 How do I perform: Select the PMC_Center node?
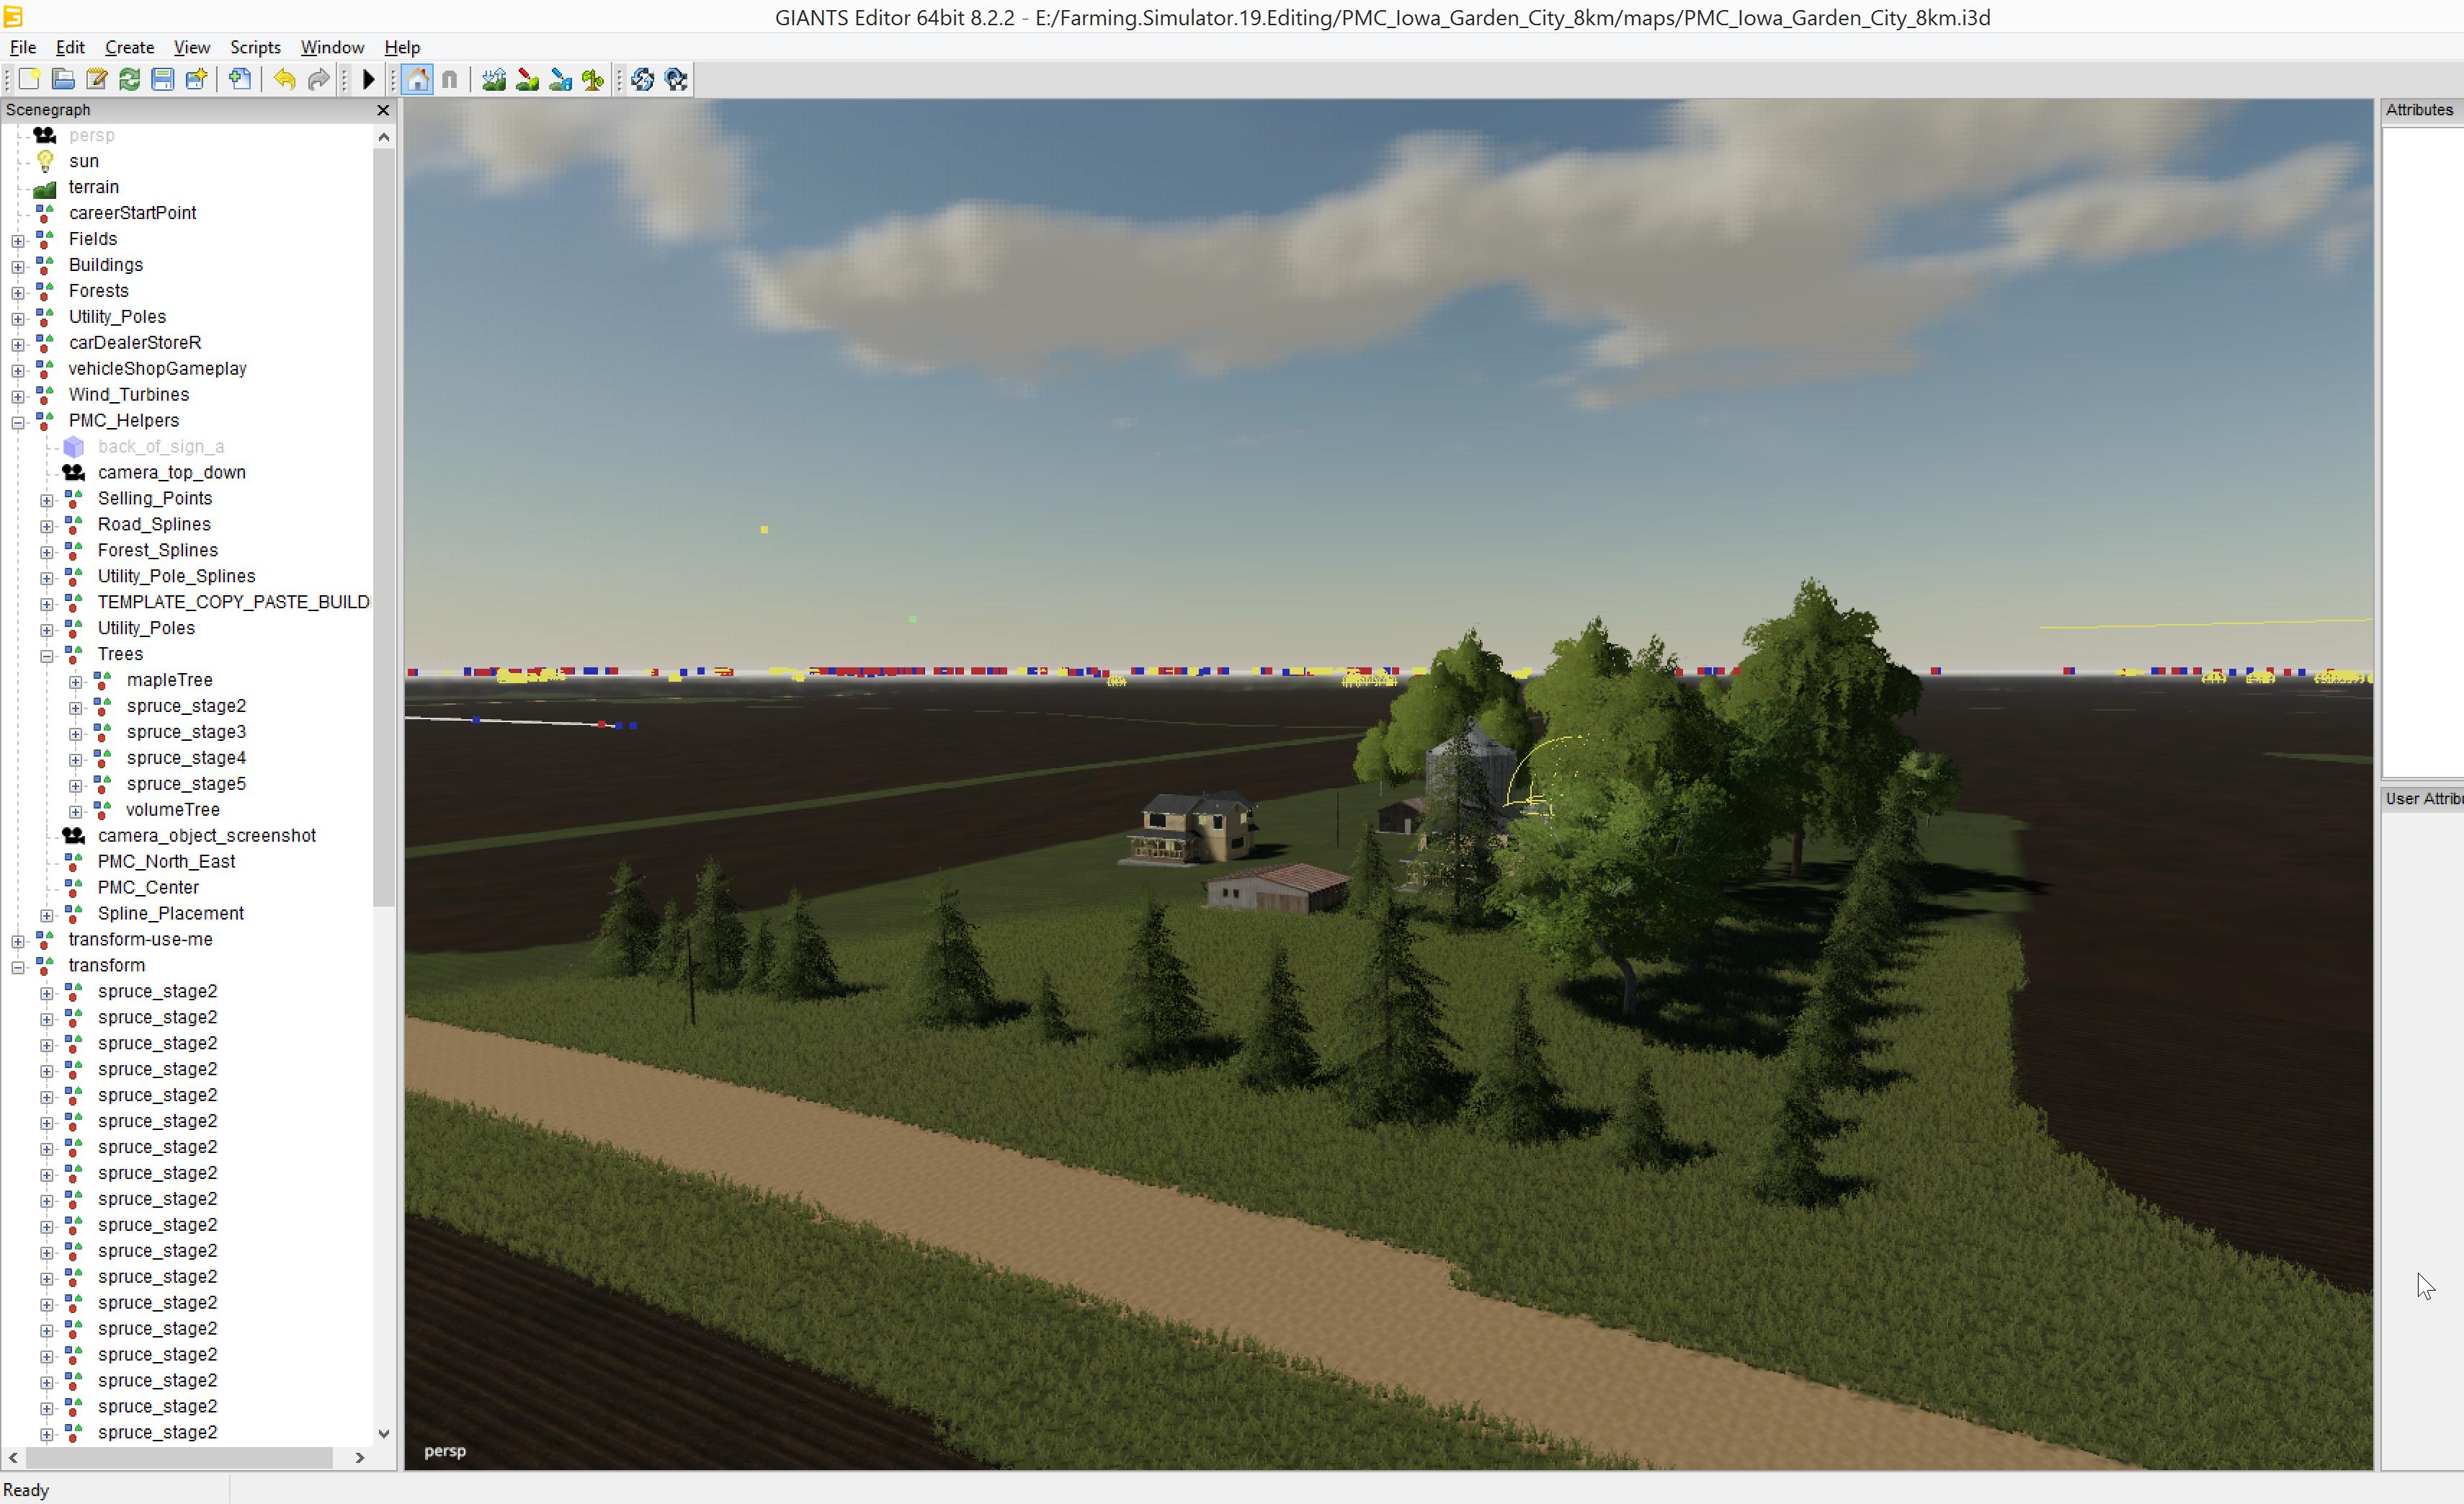[148, 887]
